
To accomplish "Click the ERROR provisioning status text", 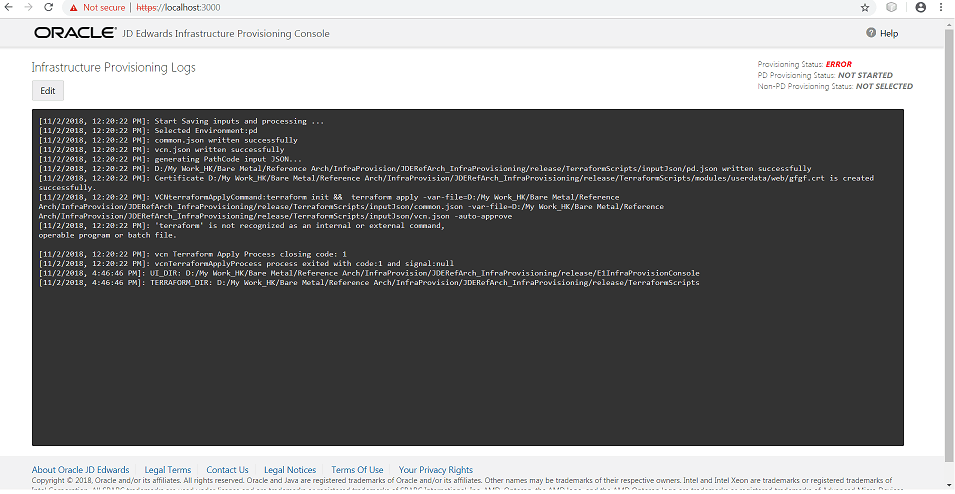I will click(839, 64).
